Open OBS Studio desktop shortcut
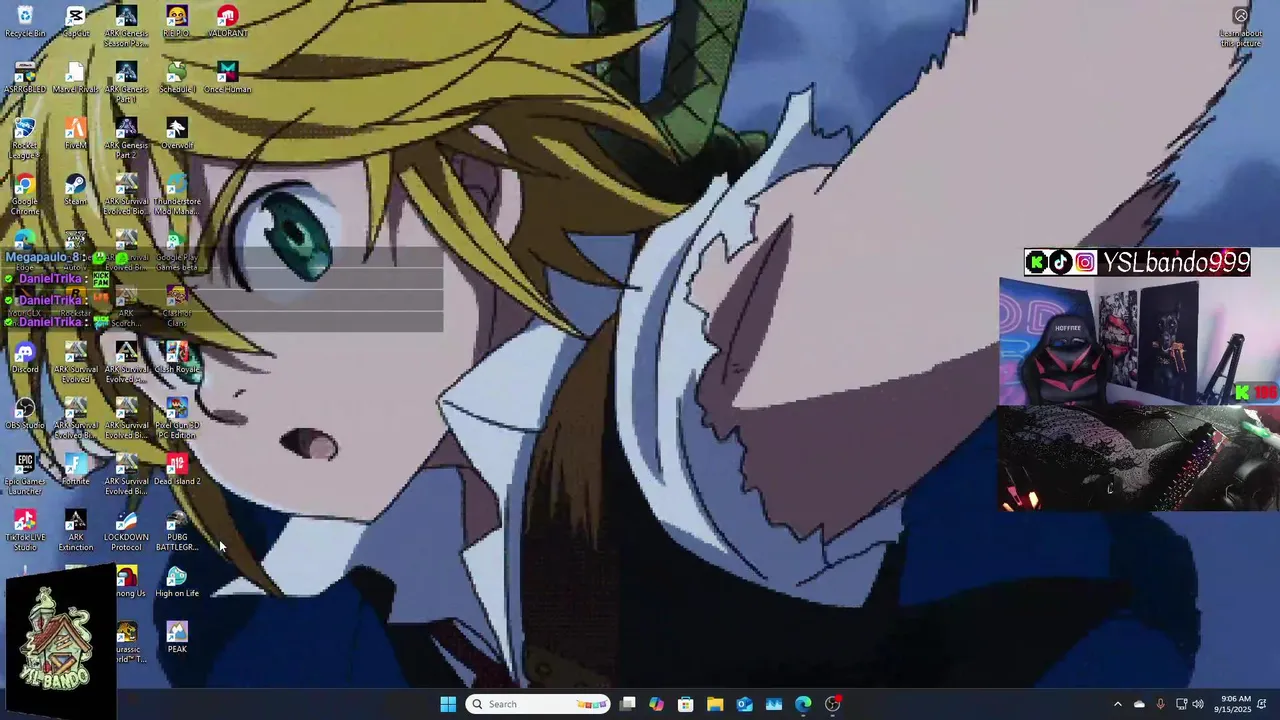The image size is (1280, 720). point(25,413)
